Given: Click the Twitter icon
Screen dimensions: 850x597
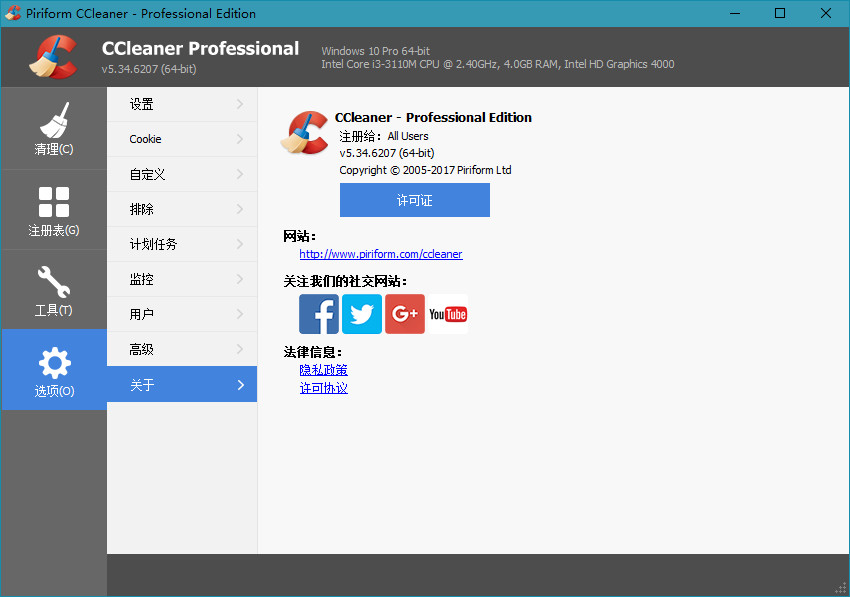Looking at the screenshot, I should click(362, 314).
